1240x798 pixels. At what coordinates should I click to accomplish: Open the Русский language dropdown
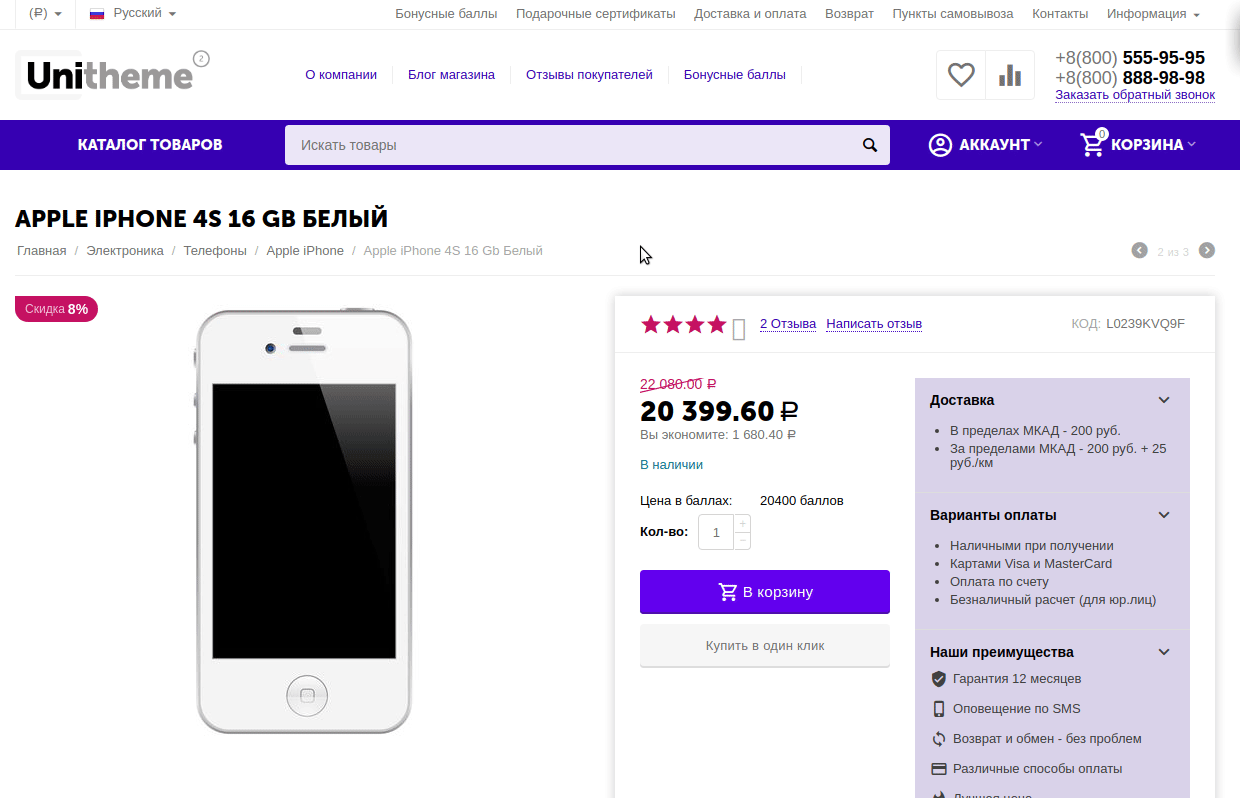pyautogui.click(x=133, y=14)
